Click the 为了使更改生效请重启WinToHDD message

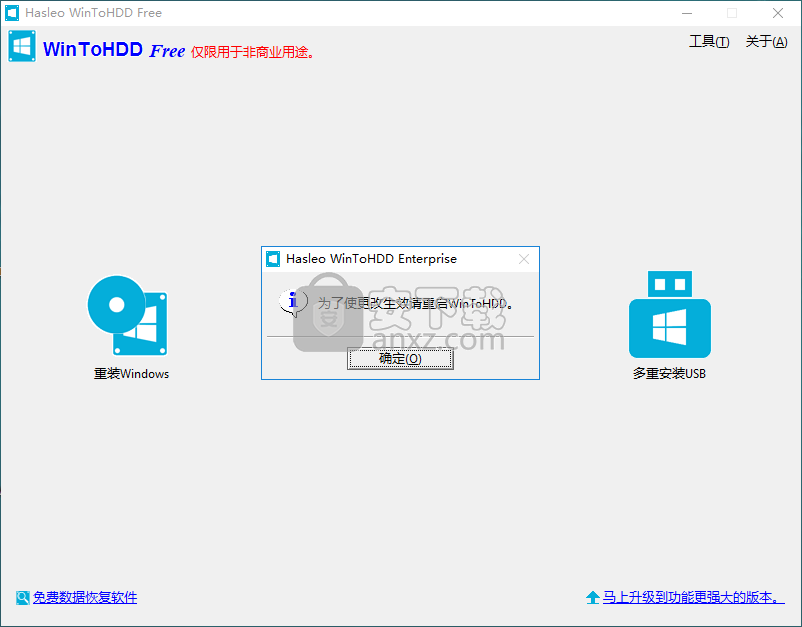click(415, 304)
